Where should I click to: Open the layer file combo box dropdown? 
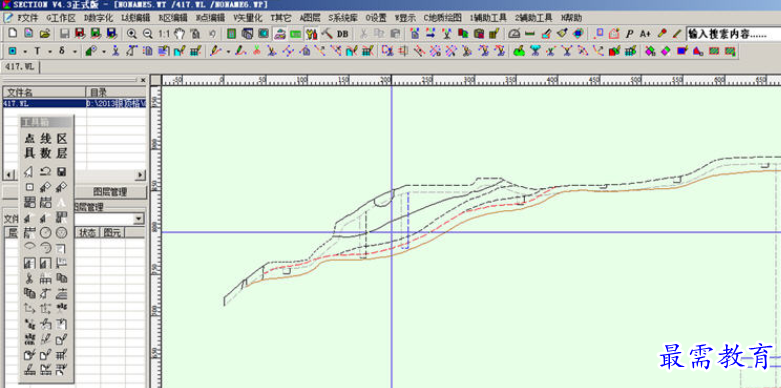point(139,219)
